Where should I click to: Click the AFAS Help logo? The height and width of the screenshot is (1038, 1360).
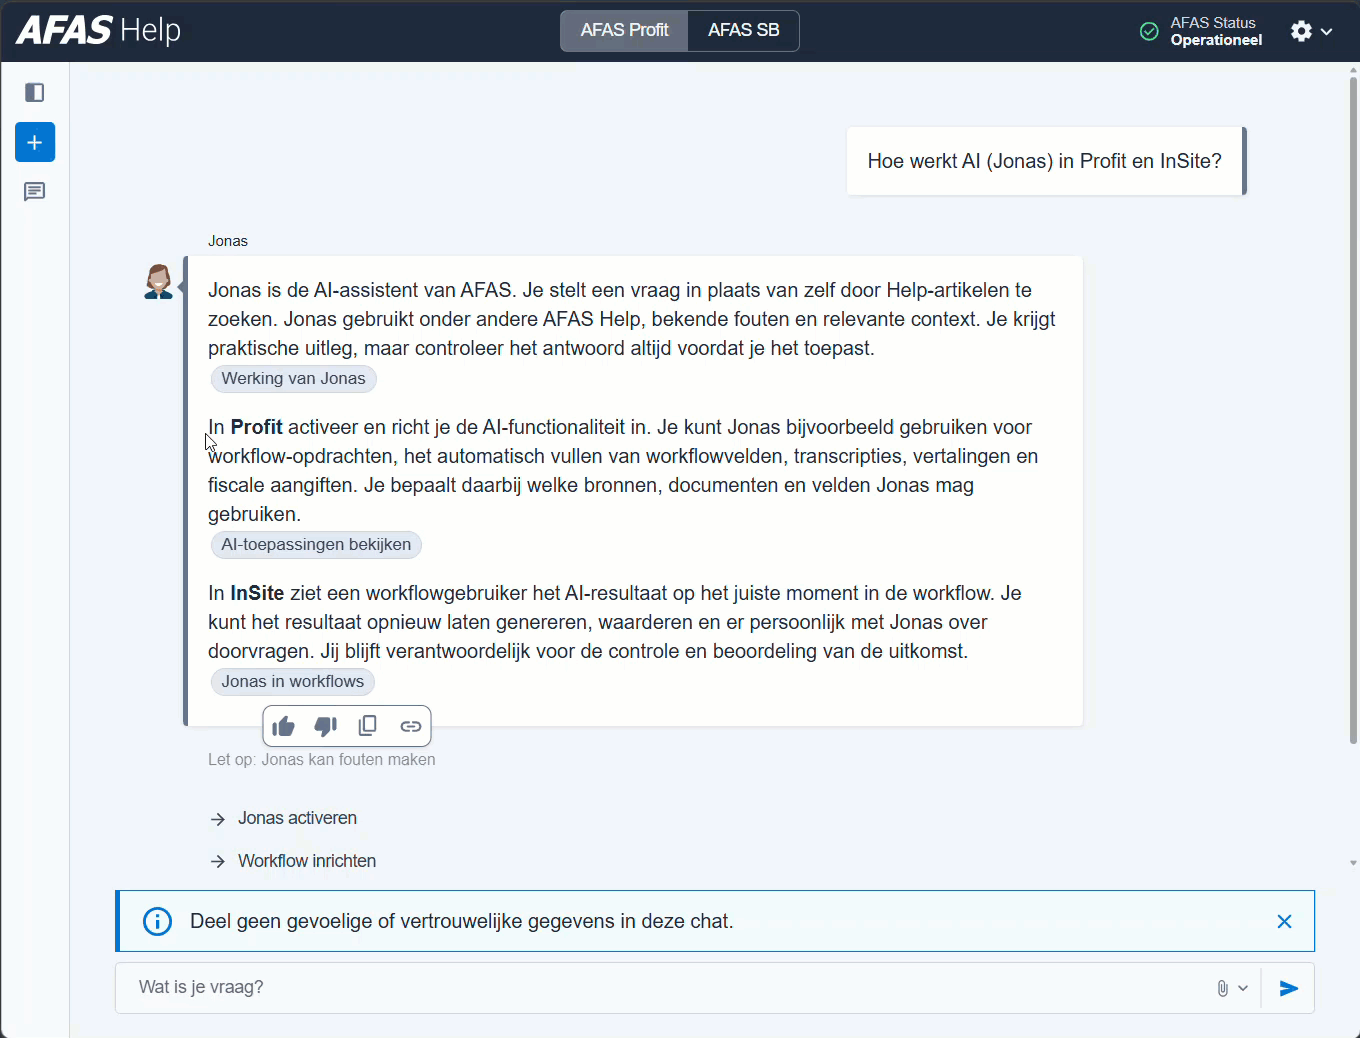[98, 30]
